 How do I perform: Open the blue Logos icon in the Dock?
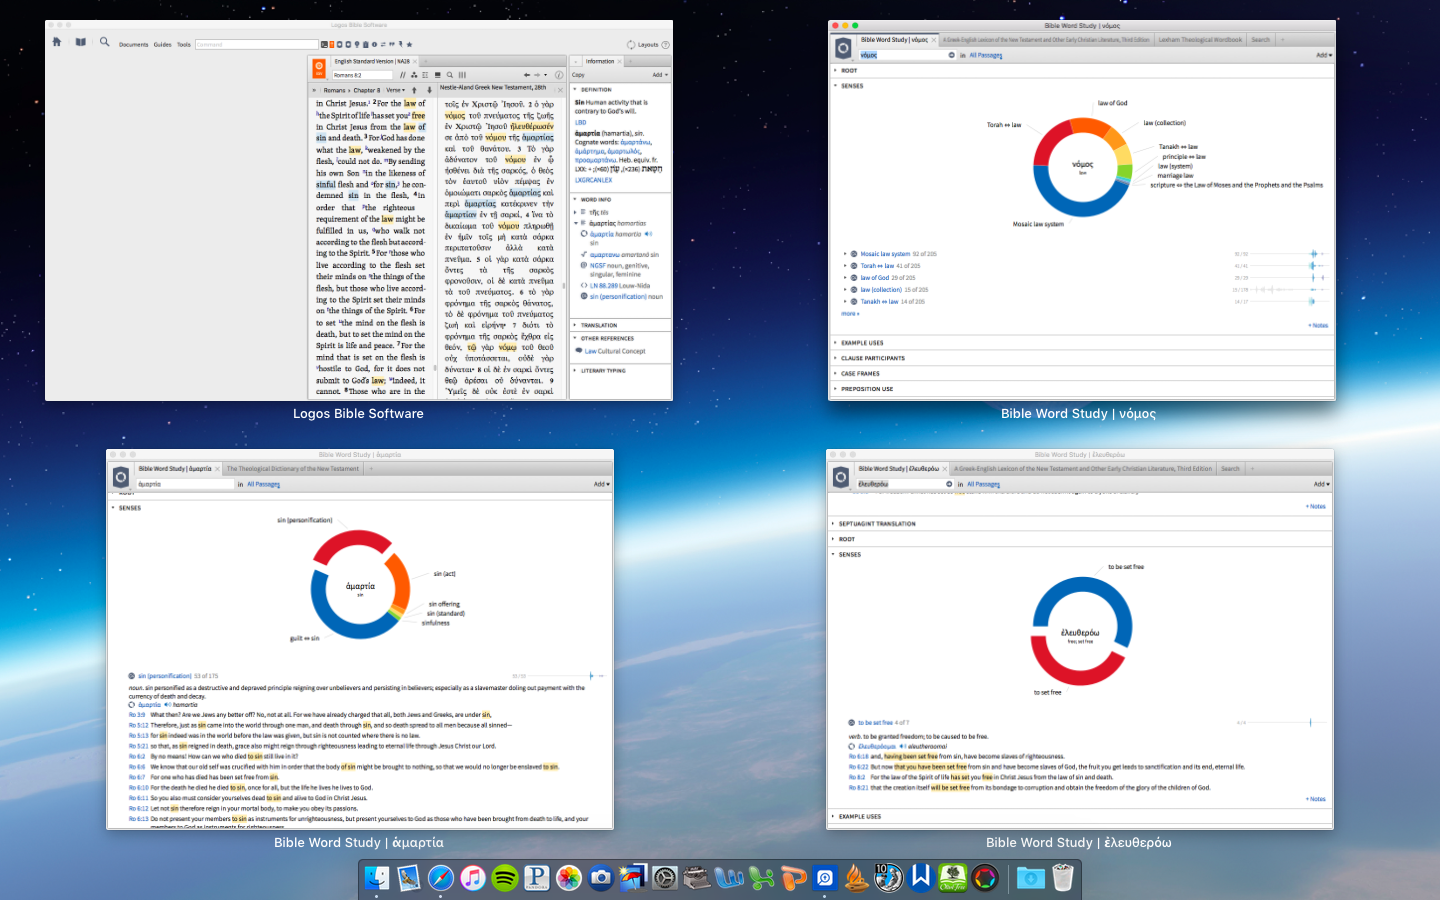click(825, 878)
